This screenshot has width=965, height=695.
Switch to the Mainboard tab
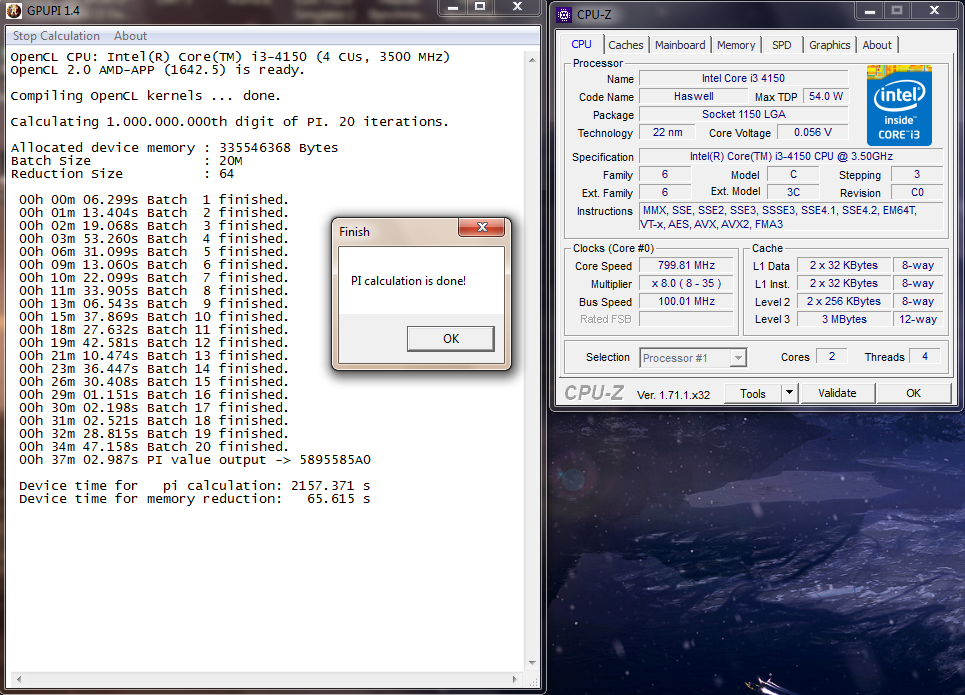tap(680, 45)
